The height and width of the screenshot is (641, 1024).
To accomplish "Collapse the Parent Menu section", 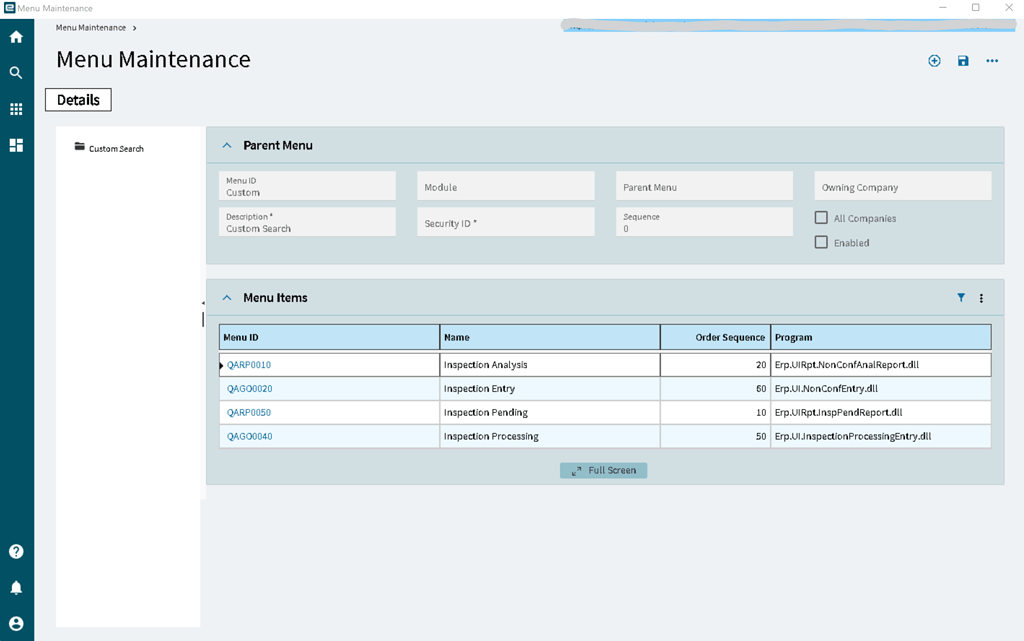I will click(226, 144).
